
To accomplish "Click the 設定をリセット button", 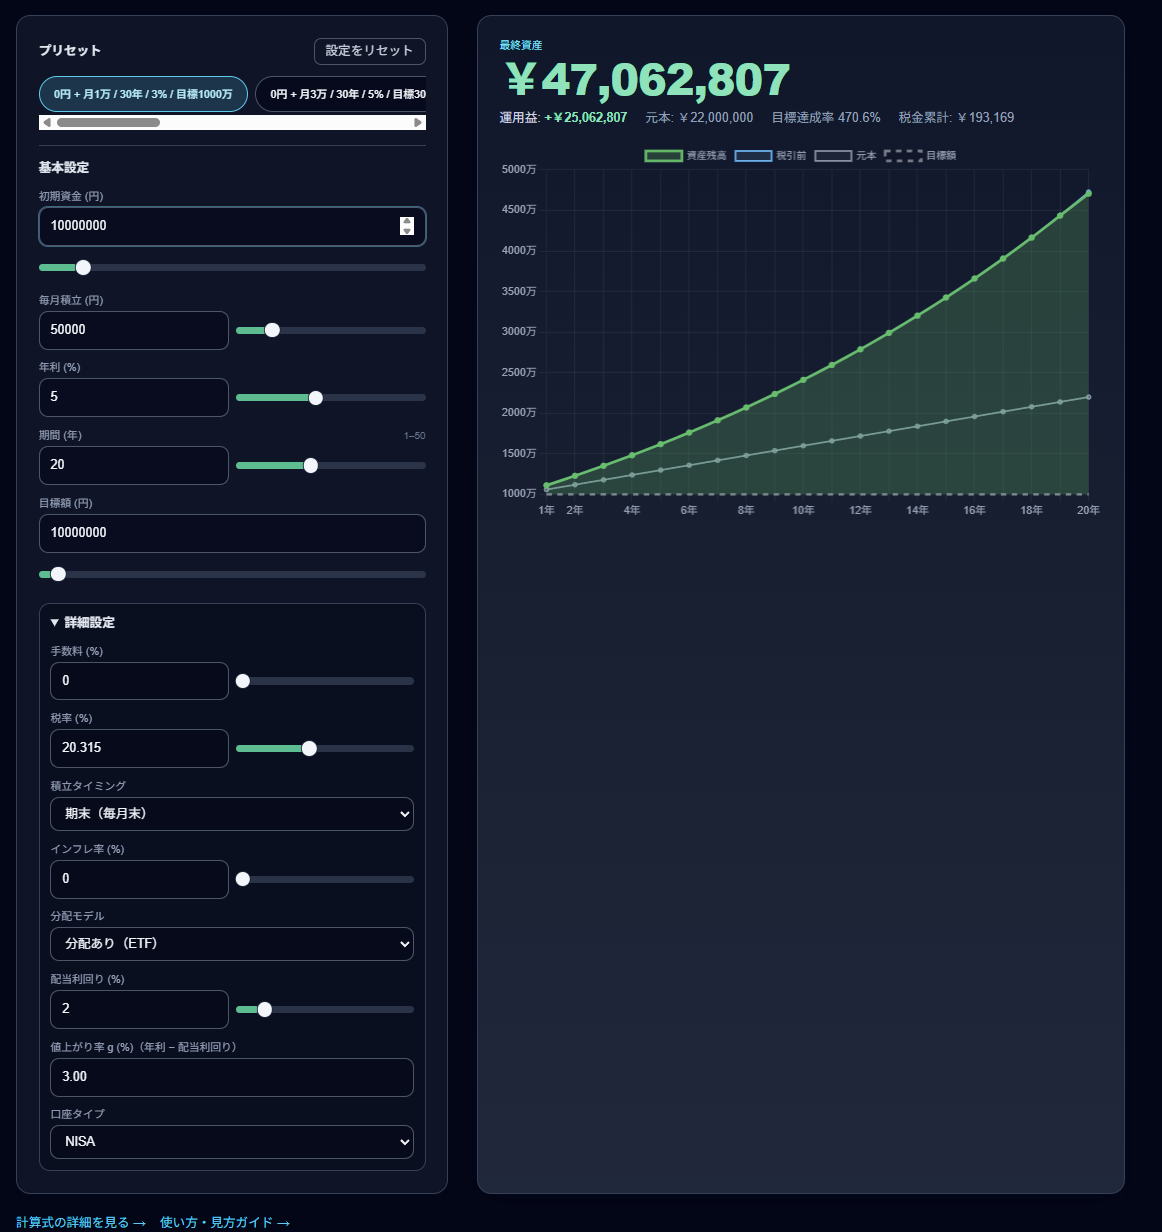I will [x=369, y=51].
